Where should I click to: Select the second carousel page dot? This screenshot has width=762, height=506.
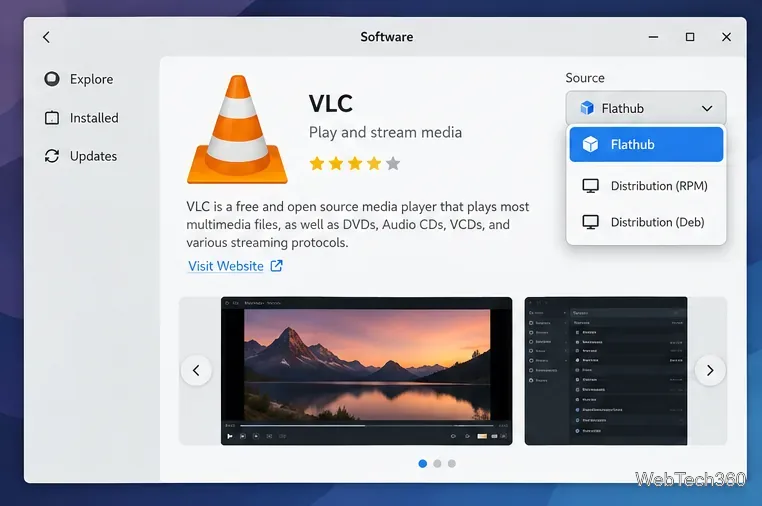click(437, 464)
